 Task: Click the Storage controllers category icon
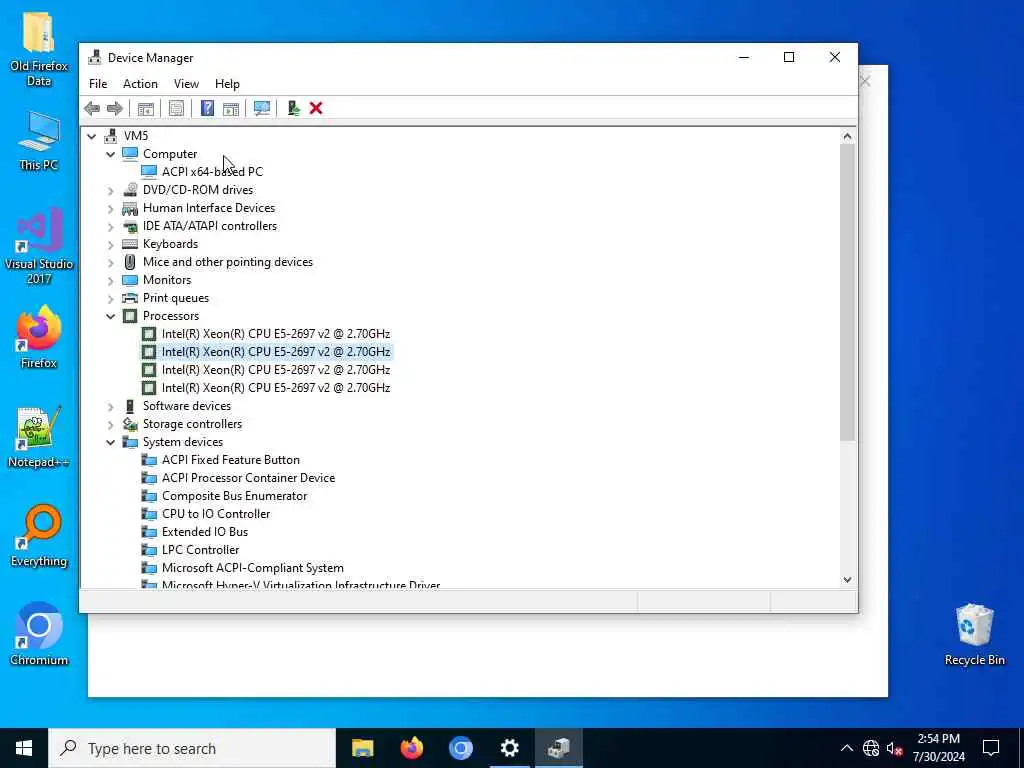(x=130, y=424)
